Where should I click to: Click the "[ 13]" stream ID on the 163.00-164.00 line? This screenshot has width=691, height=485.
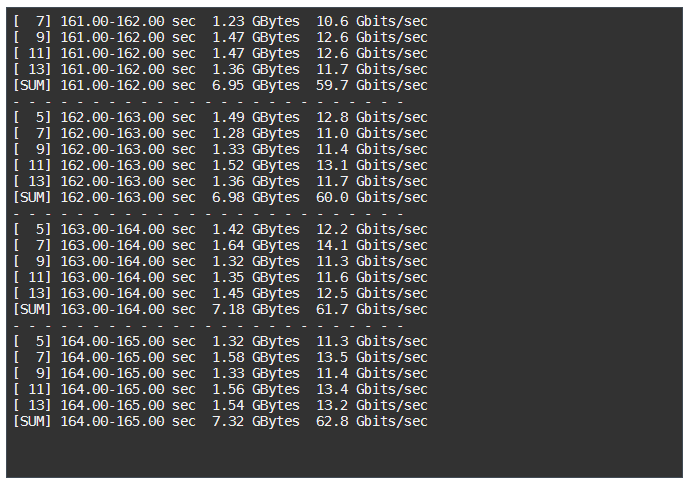[32, 293]
